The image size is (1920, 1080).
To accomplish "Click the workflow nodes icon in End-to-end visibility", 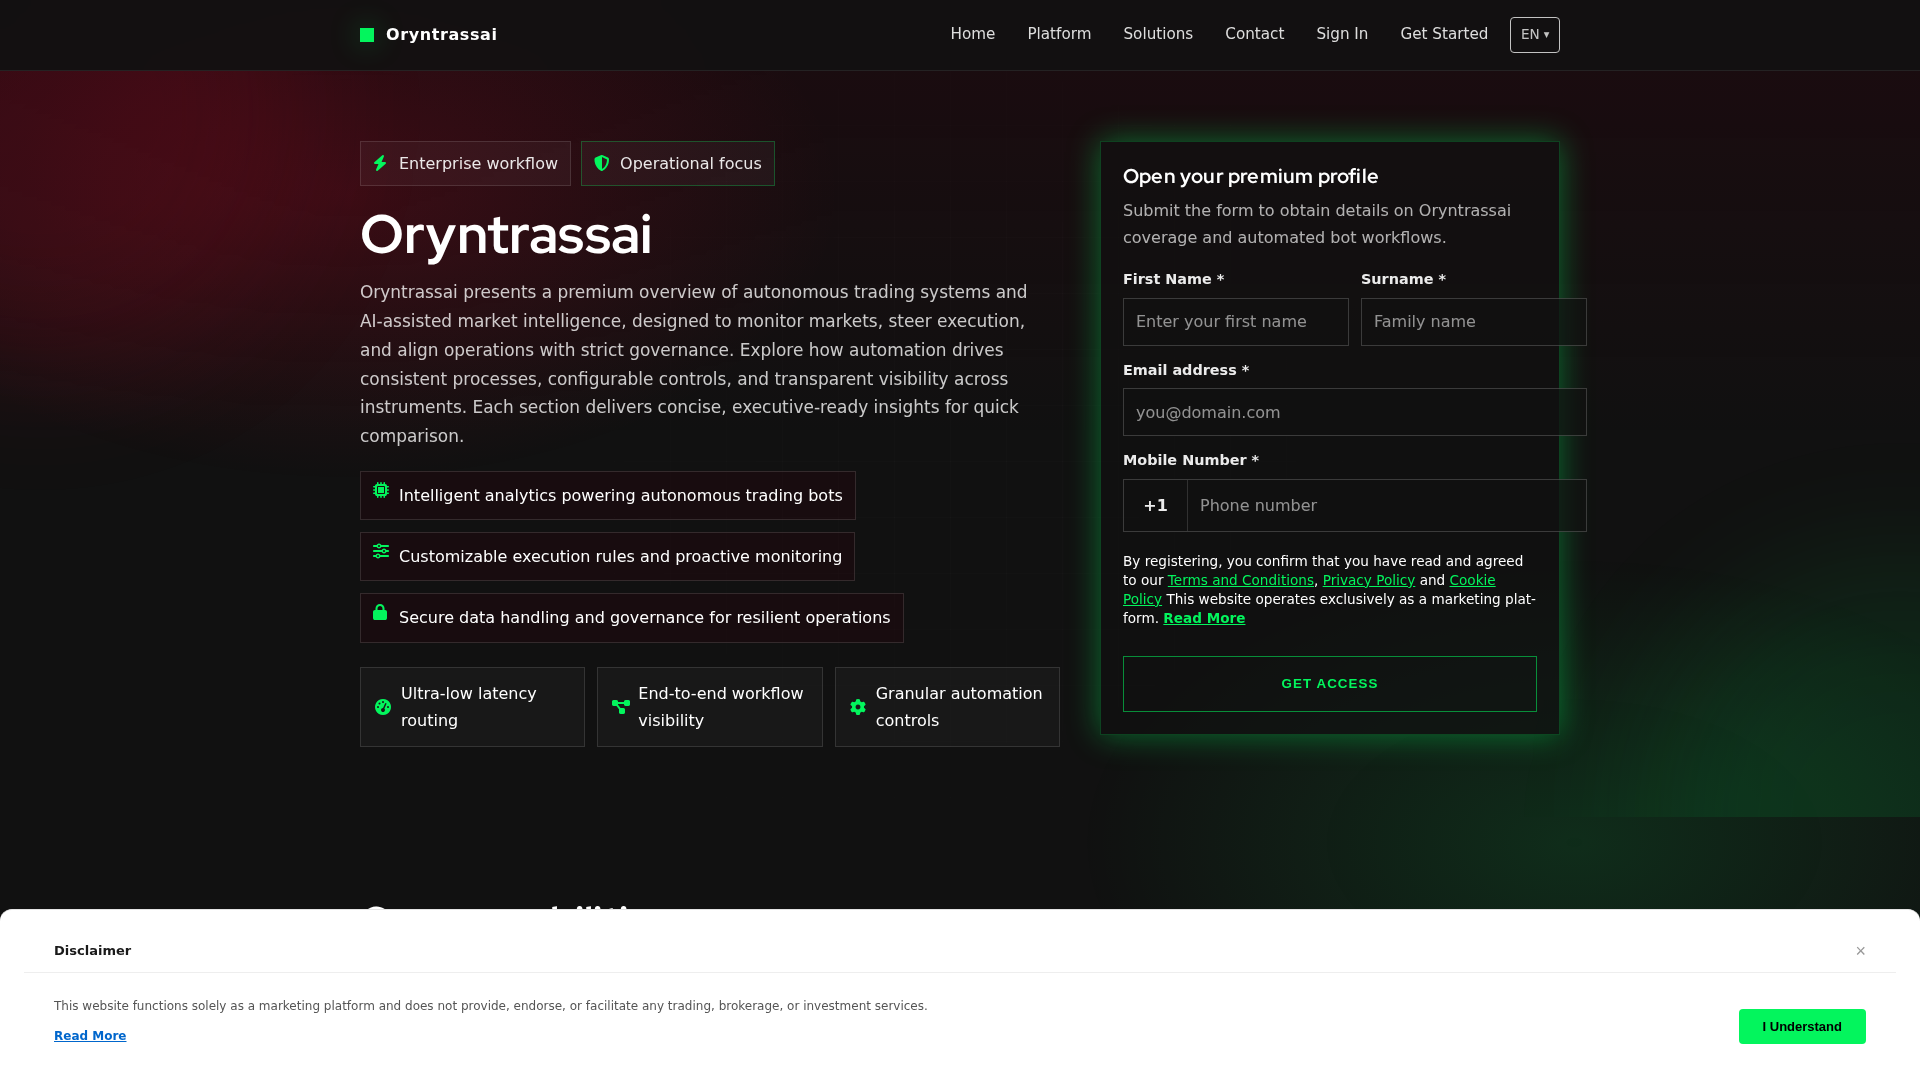I will pos(621,707).
